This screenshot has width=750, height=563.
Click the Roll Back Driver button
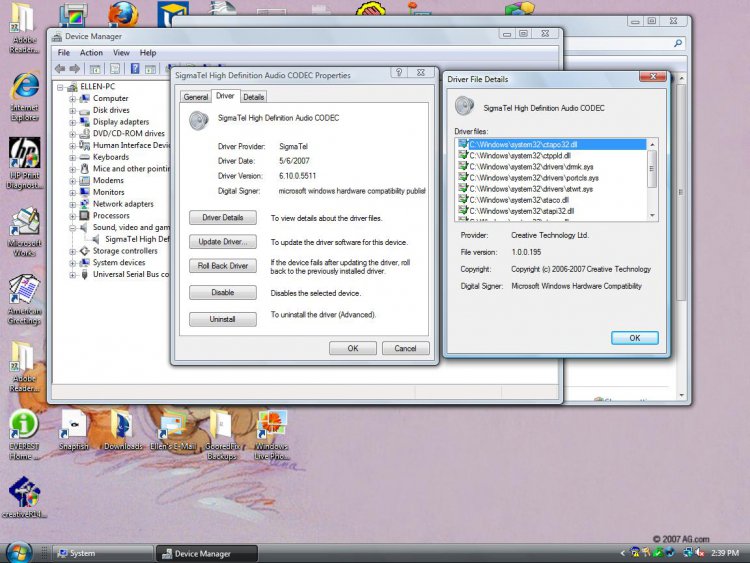pos(222,266)
